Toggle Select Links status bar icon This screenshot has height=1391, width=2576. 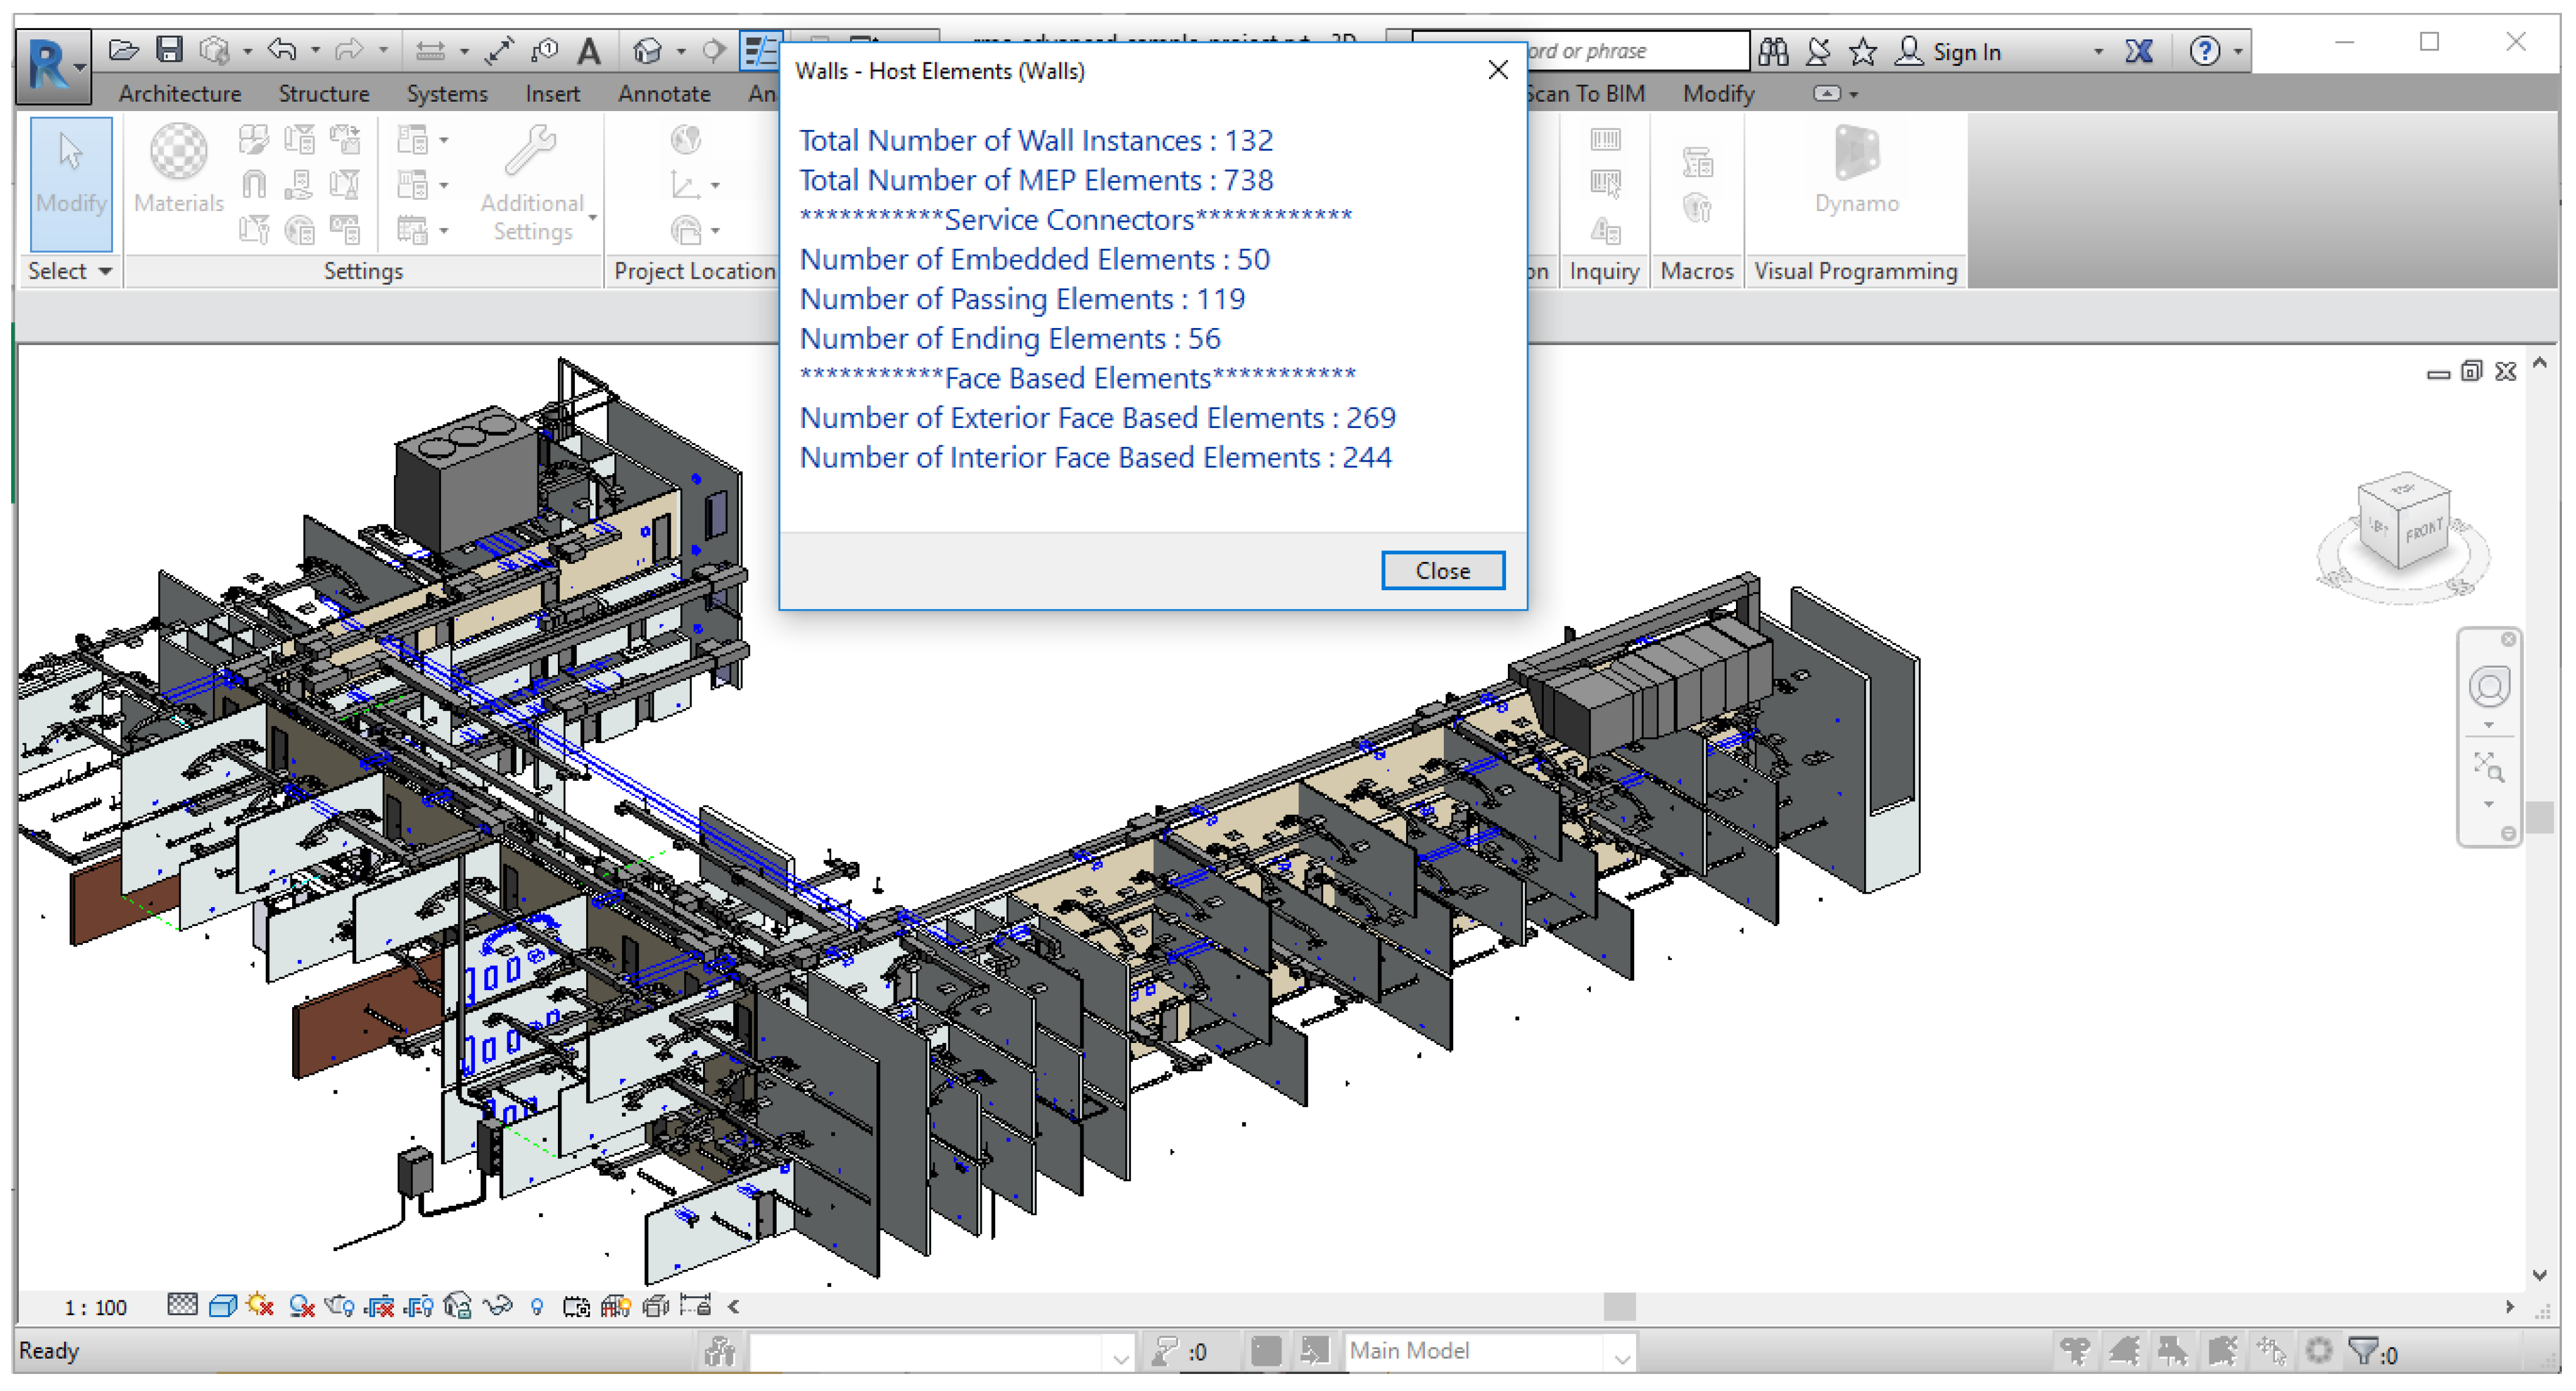(2075, 1352)
